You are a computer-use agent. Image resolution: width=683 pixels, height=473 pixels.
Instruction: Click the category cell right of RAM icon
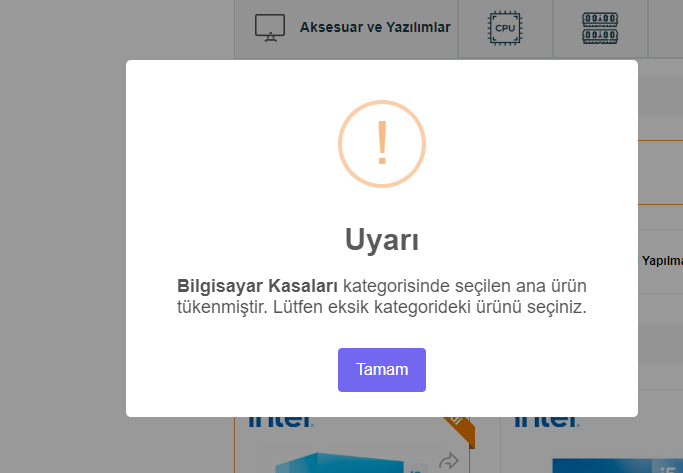coord(666,28)
